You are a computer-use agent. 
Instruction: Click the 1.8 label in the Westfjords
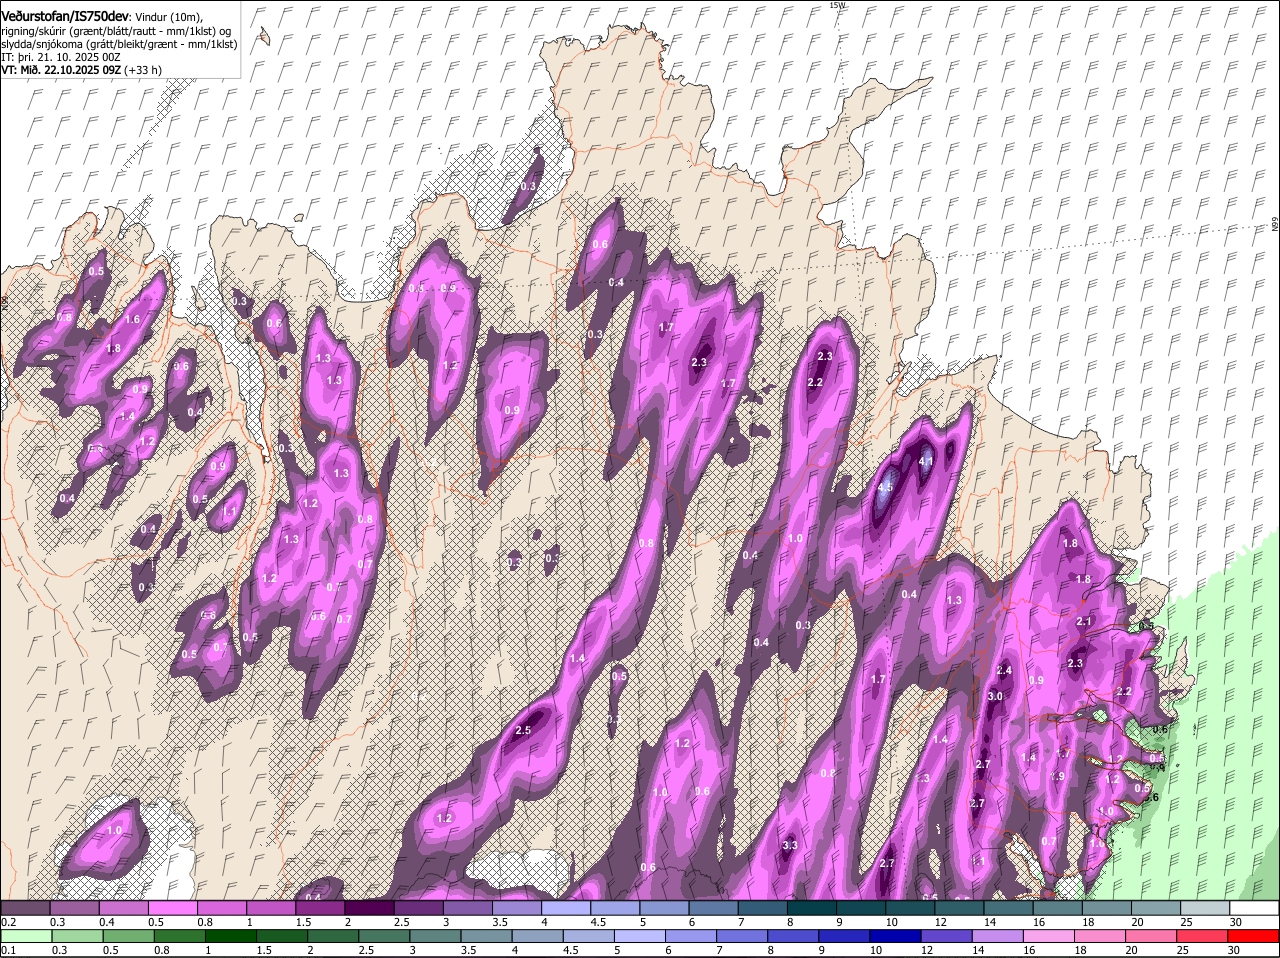coord(113,348)
